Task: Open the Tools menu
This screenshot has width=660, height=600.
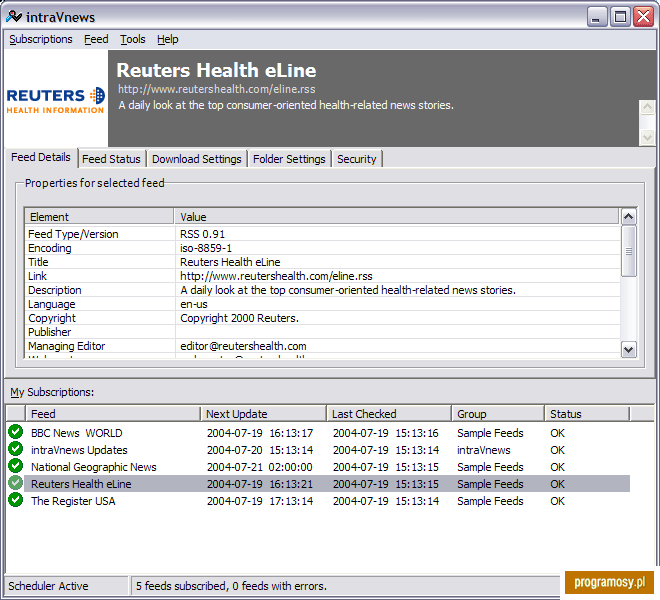Action: (x=133, y=39)
